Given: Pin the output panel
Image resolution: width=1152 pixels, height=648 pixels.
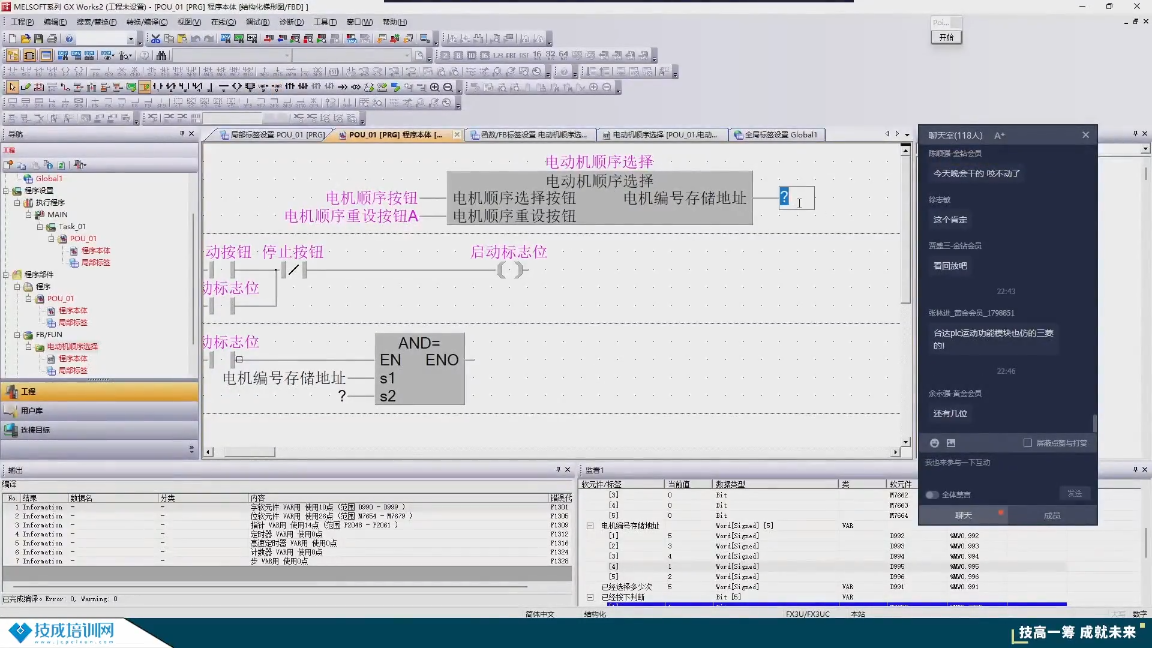Looking at the screenshot, I should click(558, 469).
